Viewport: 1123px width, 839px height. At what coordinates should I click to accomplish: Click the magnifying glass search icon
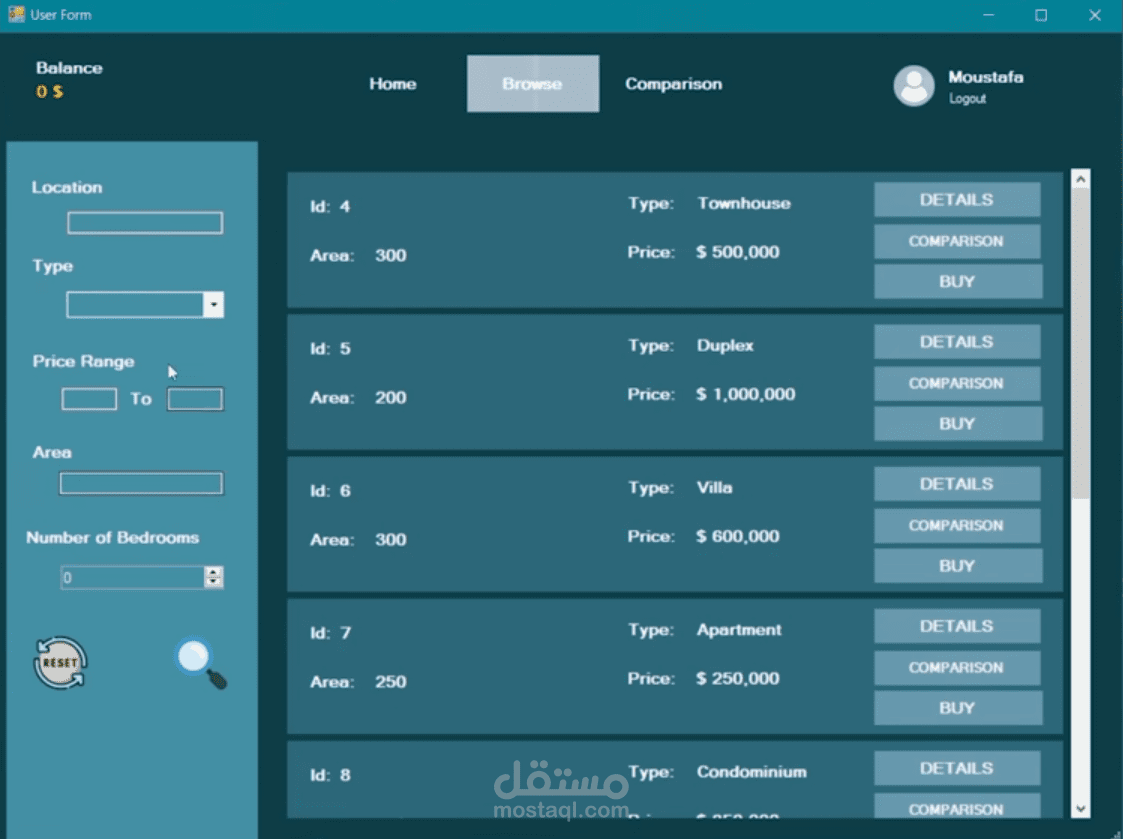(201, 663)
